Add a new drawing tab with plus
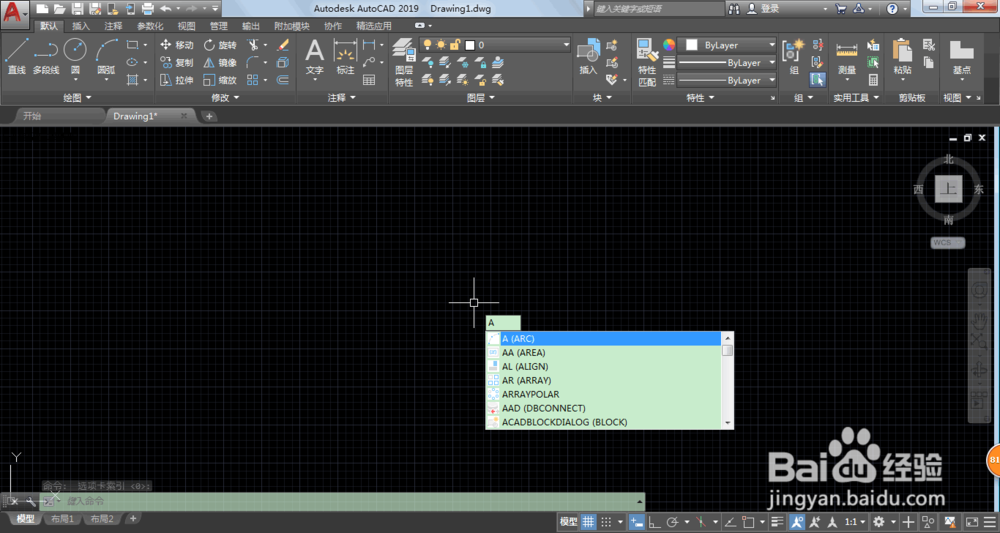This screenshot has width=1000, height=533. [x=209, y=116]
